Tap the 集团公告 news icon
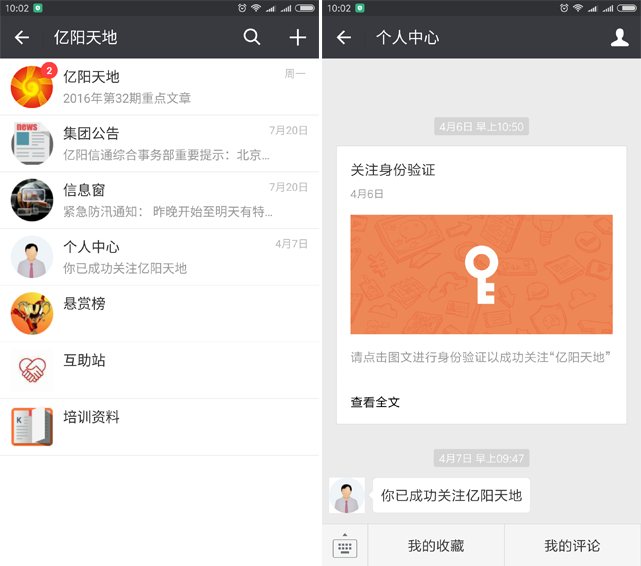This screenshot has height=566, width=641. [x=32, y=143]
